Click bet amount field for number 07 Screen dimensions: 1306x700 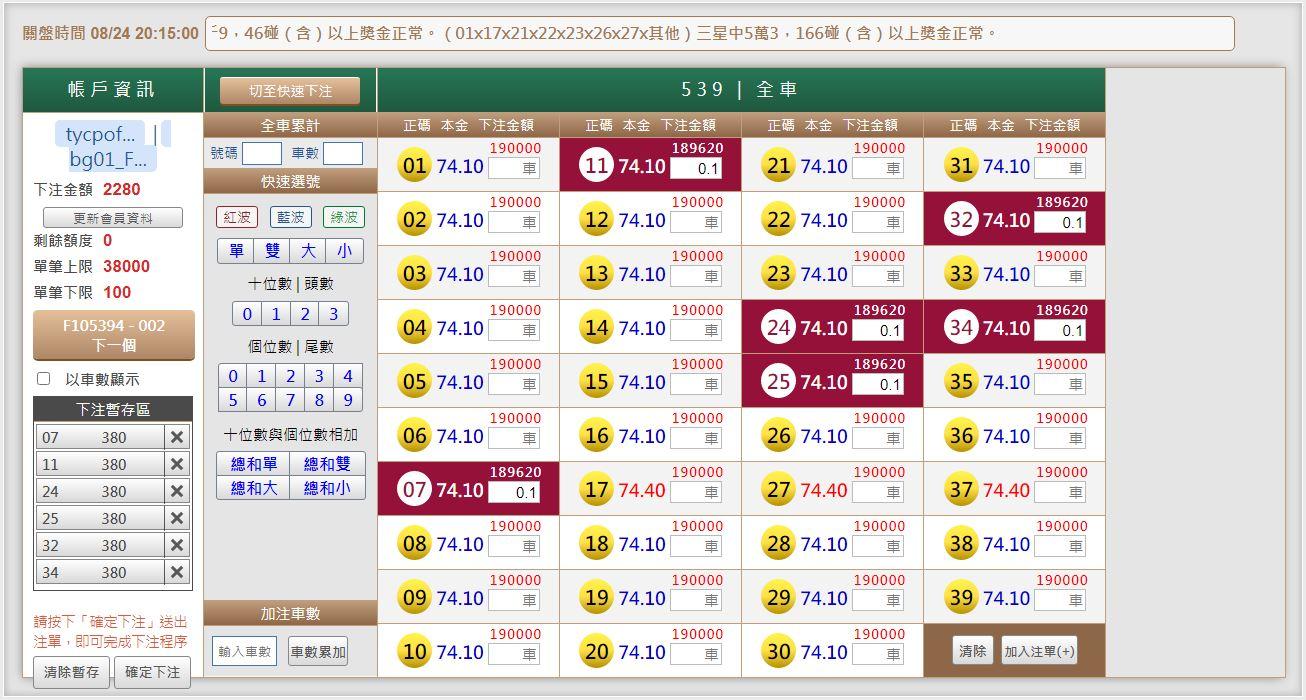[x=514, y=492]
